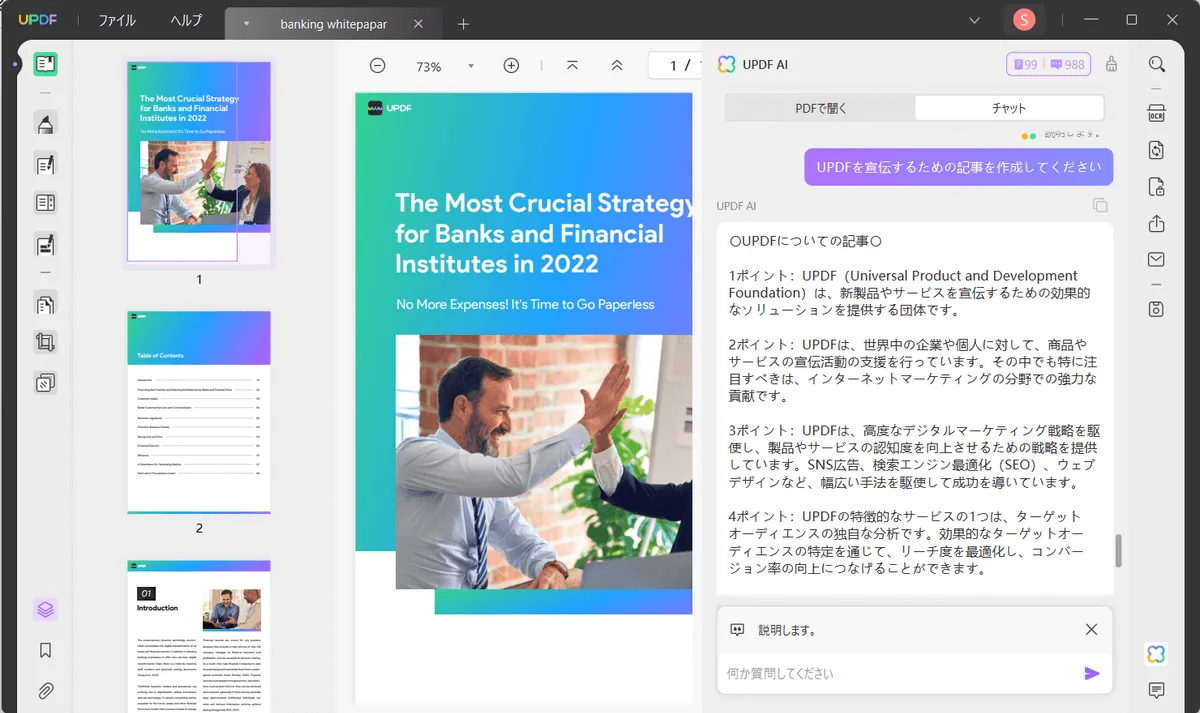This screenshot has width=1200, height=713.
Task: Select the highlighter Comment tool
Action: click(x=45, y=124)
